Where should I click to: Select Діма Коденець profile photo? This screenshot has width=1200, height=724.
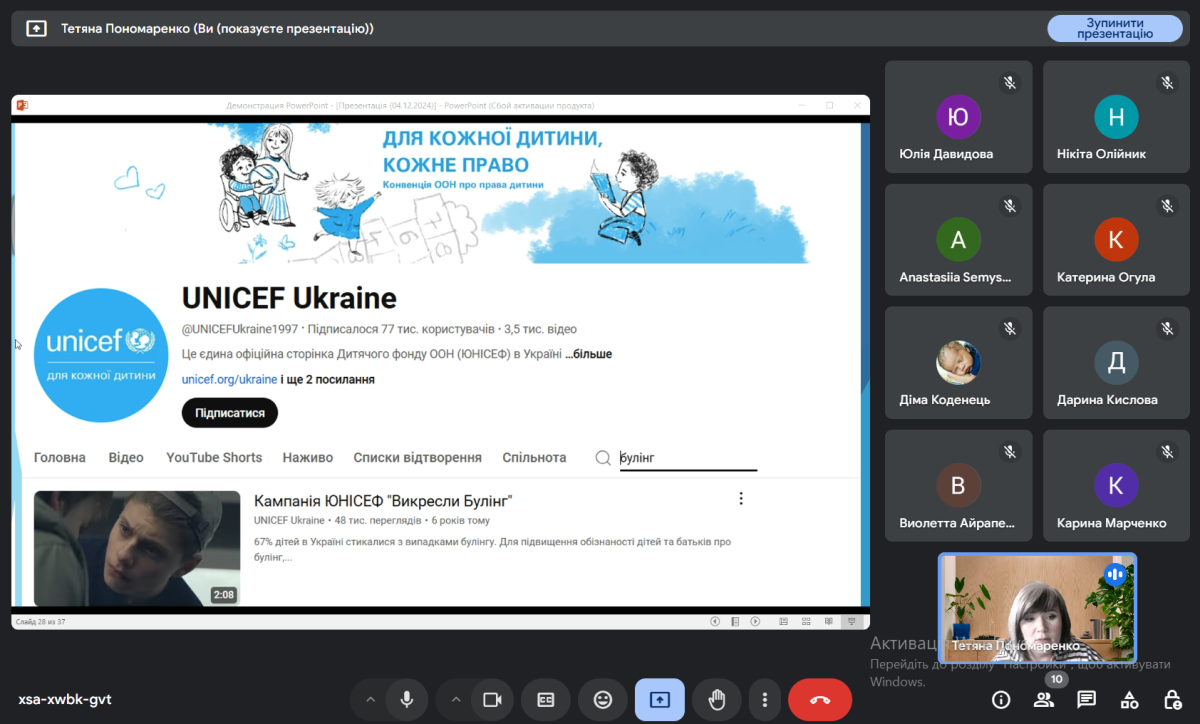958,363
